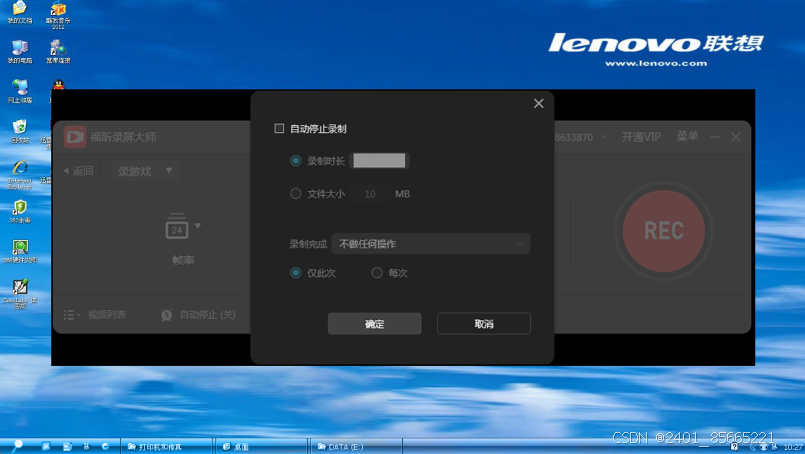Viewport: 805px width, 454px height.
Task: Expand hidden tray icons chevron
Action: [x=752, y=447]
